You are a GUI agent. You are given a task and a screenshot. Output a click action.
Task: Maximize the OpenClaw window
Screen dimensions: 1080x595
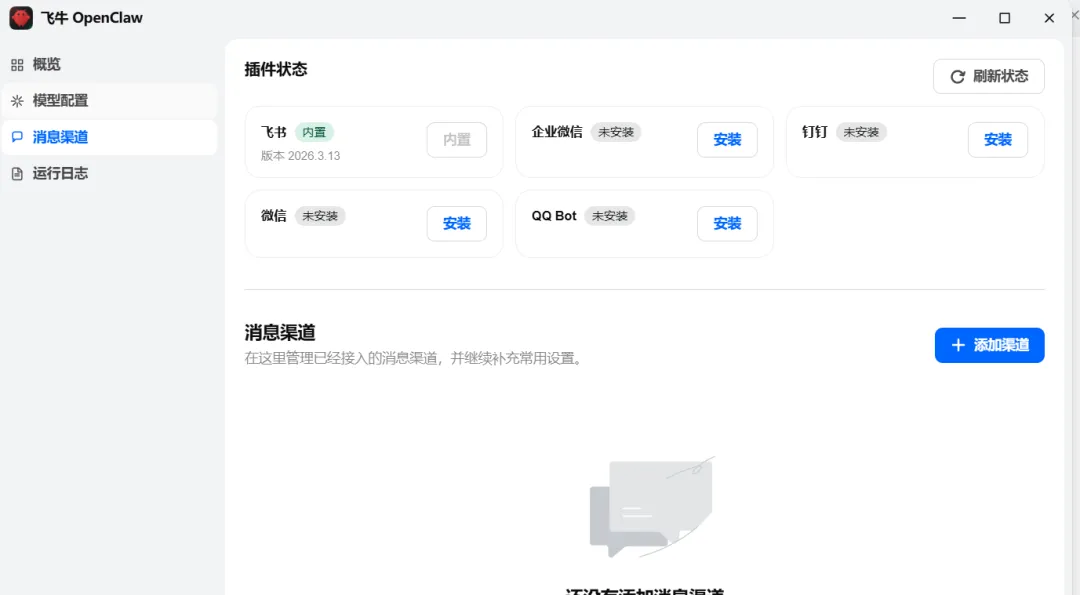click(1004, 18)
